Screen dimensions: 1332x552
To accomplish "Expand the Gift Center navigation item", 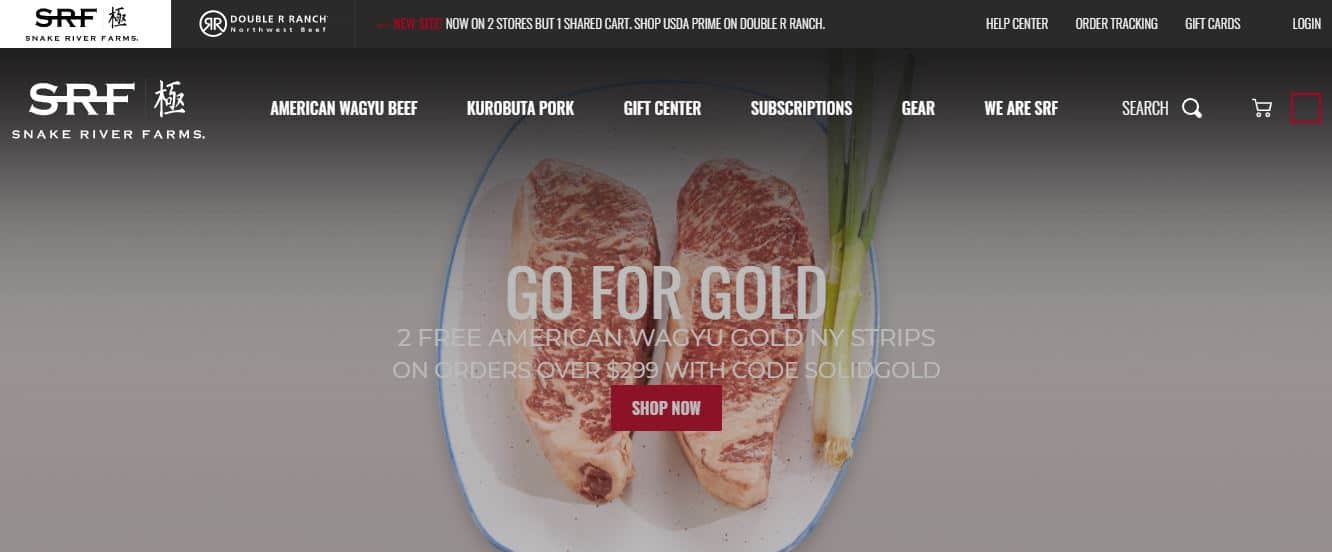I will [662, 108].
